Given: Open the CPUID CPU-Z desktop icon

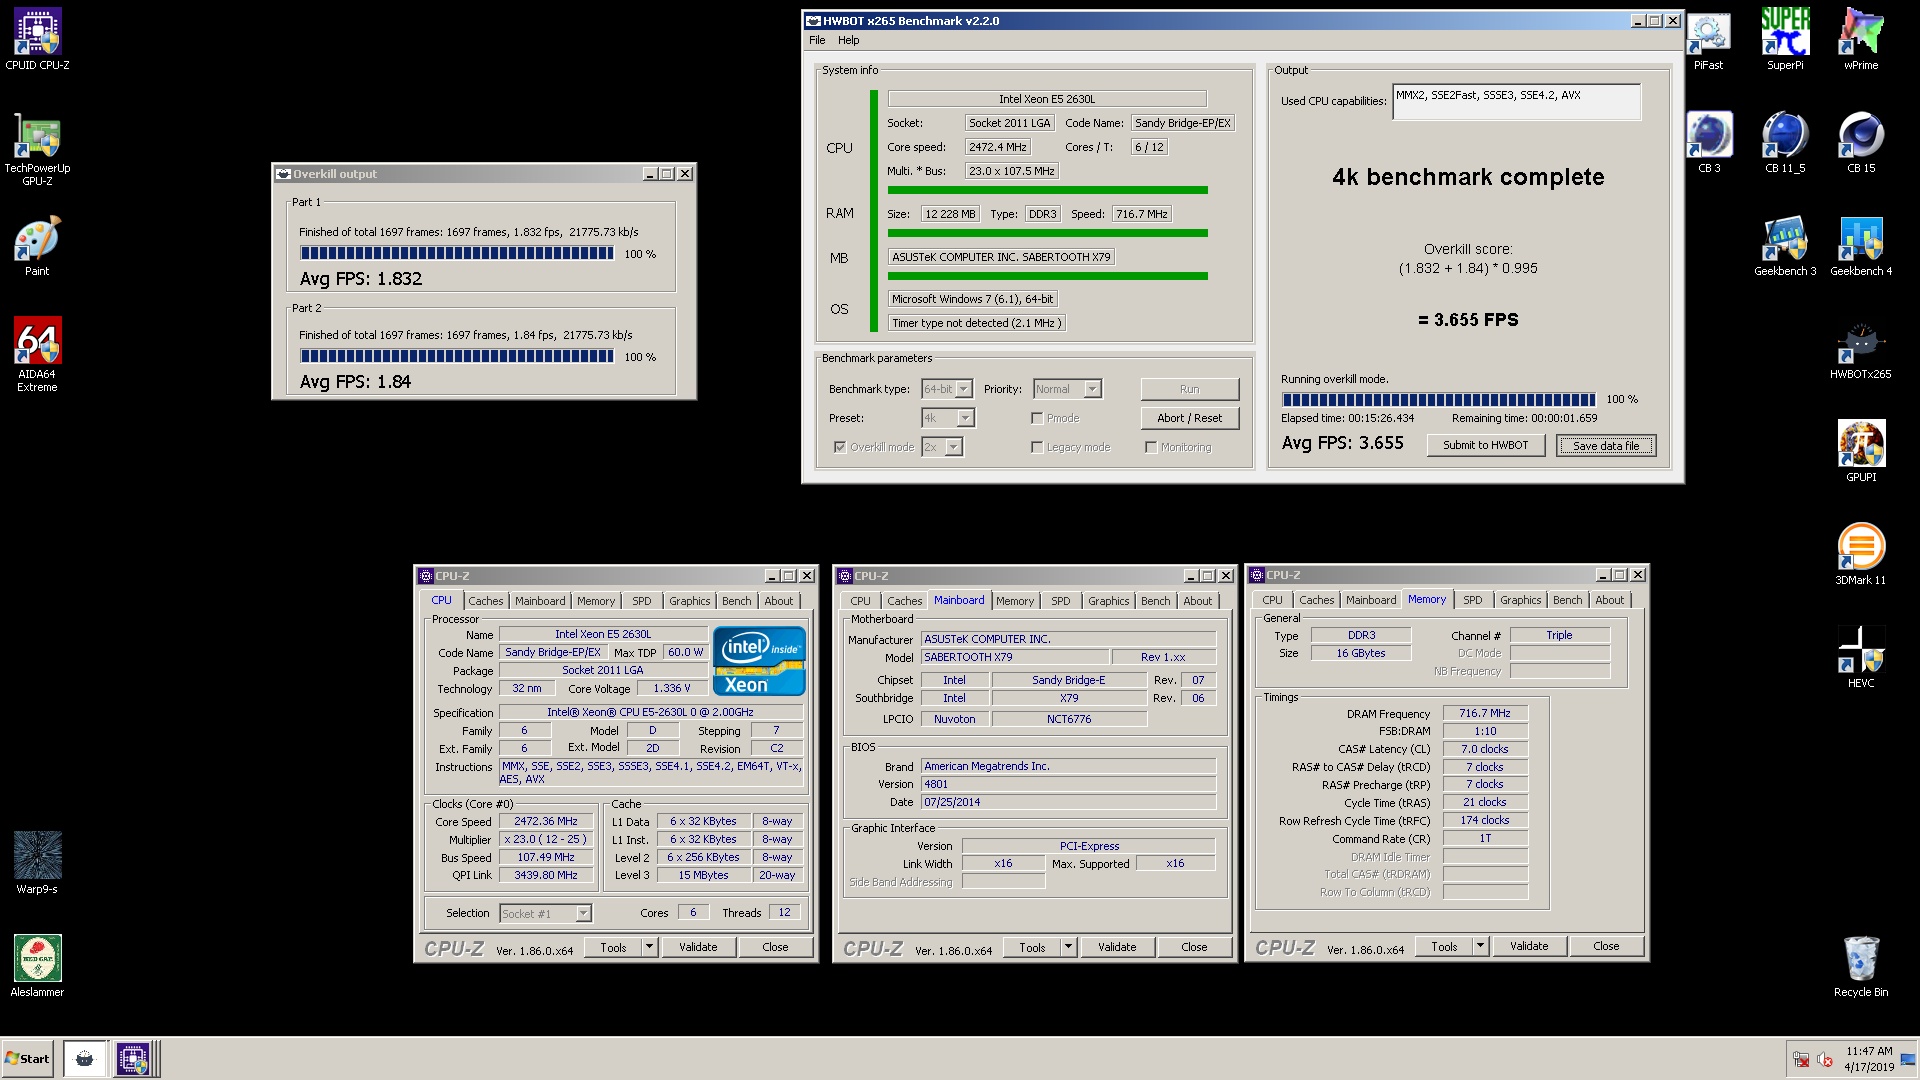Looking at the screenshot, I should [x=37, y=40].
